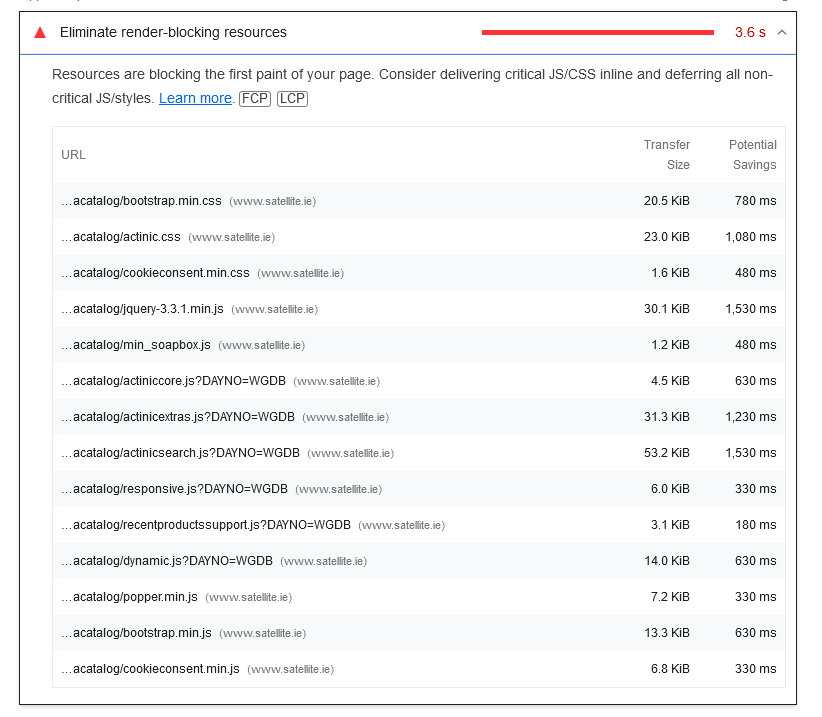Viewport: 822px width, 717px height.
Task: Click the FCP metric badge
Action: click(255, 98)
